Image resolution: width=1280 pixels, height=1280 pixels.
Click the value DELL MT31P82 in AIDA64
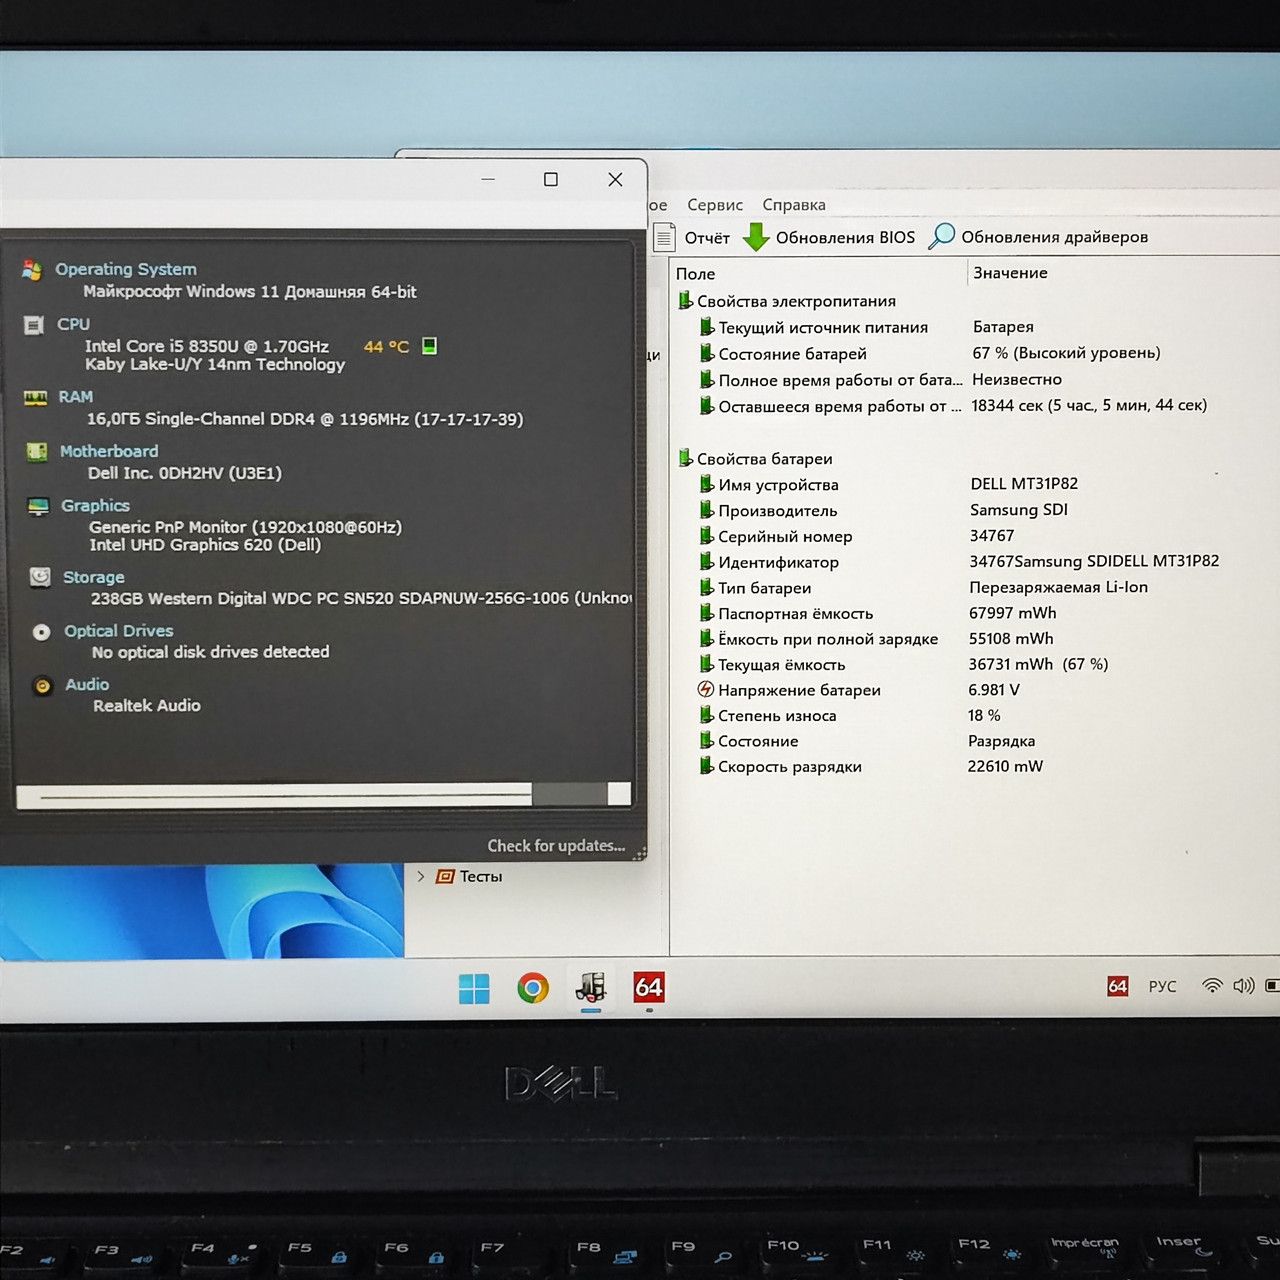(1024, 484)
